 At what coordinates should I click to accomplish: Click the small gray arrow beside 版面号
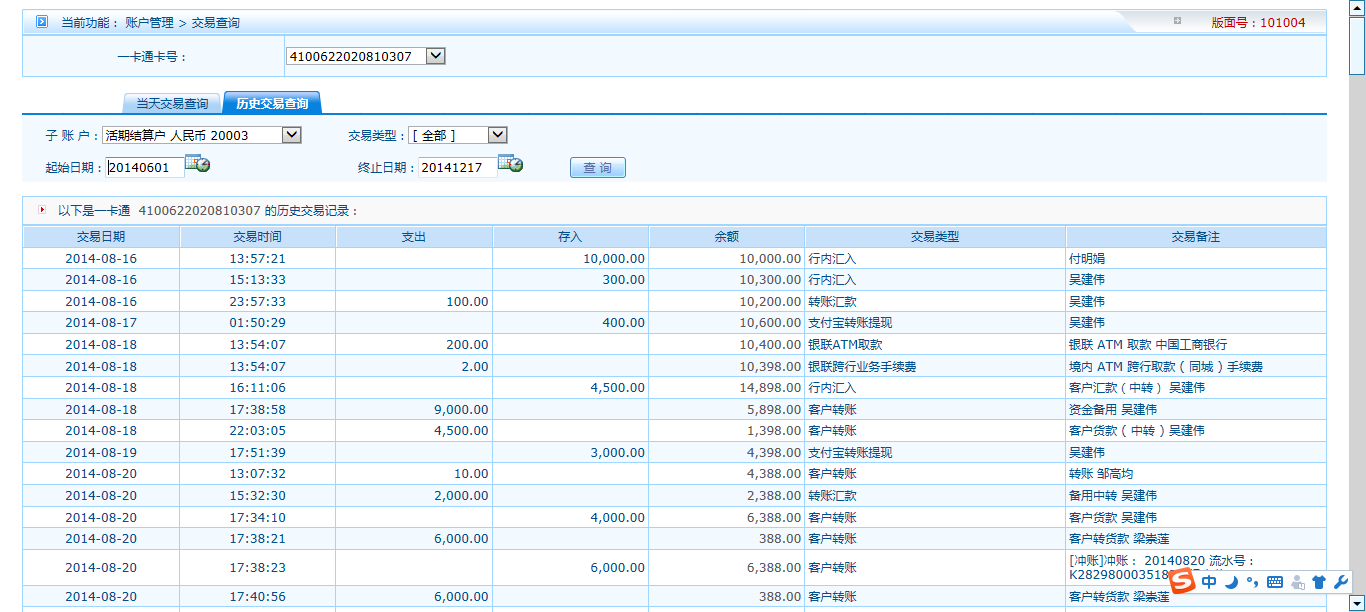pos(1177,21)
